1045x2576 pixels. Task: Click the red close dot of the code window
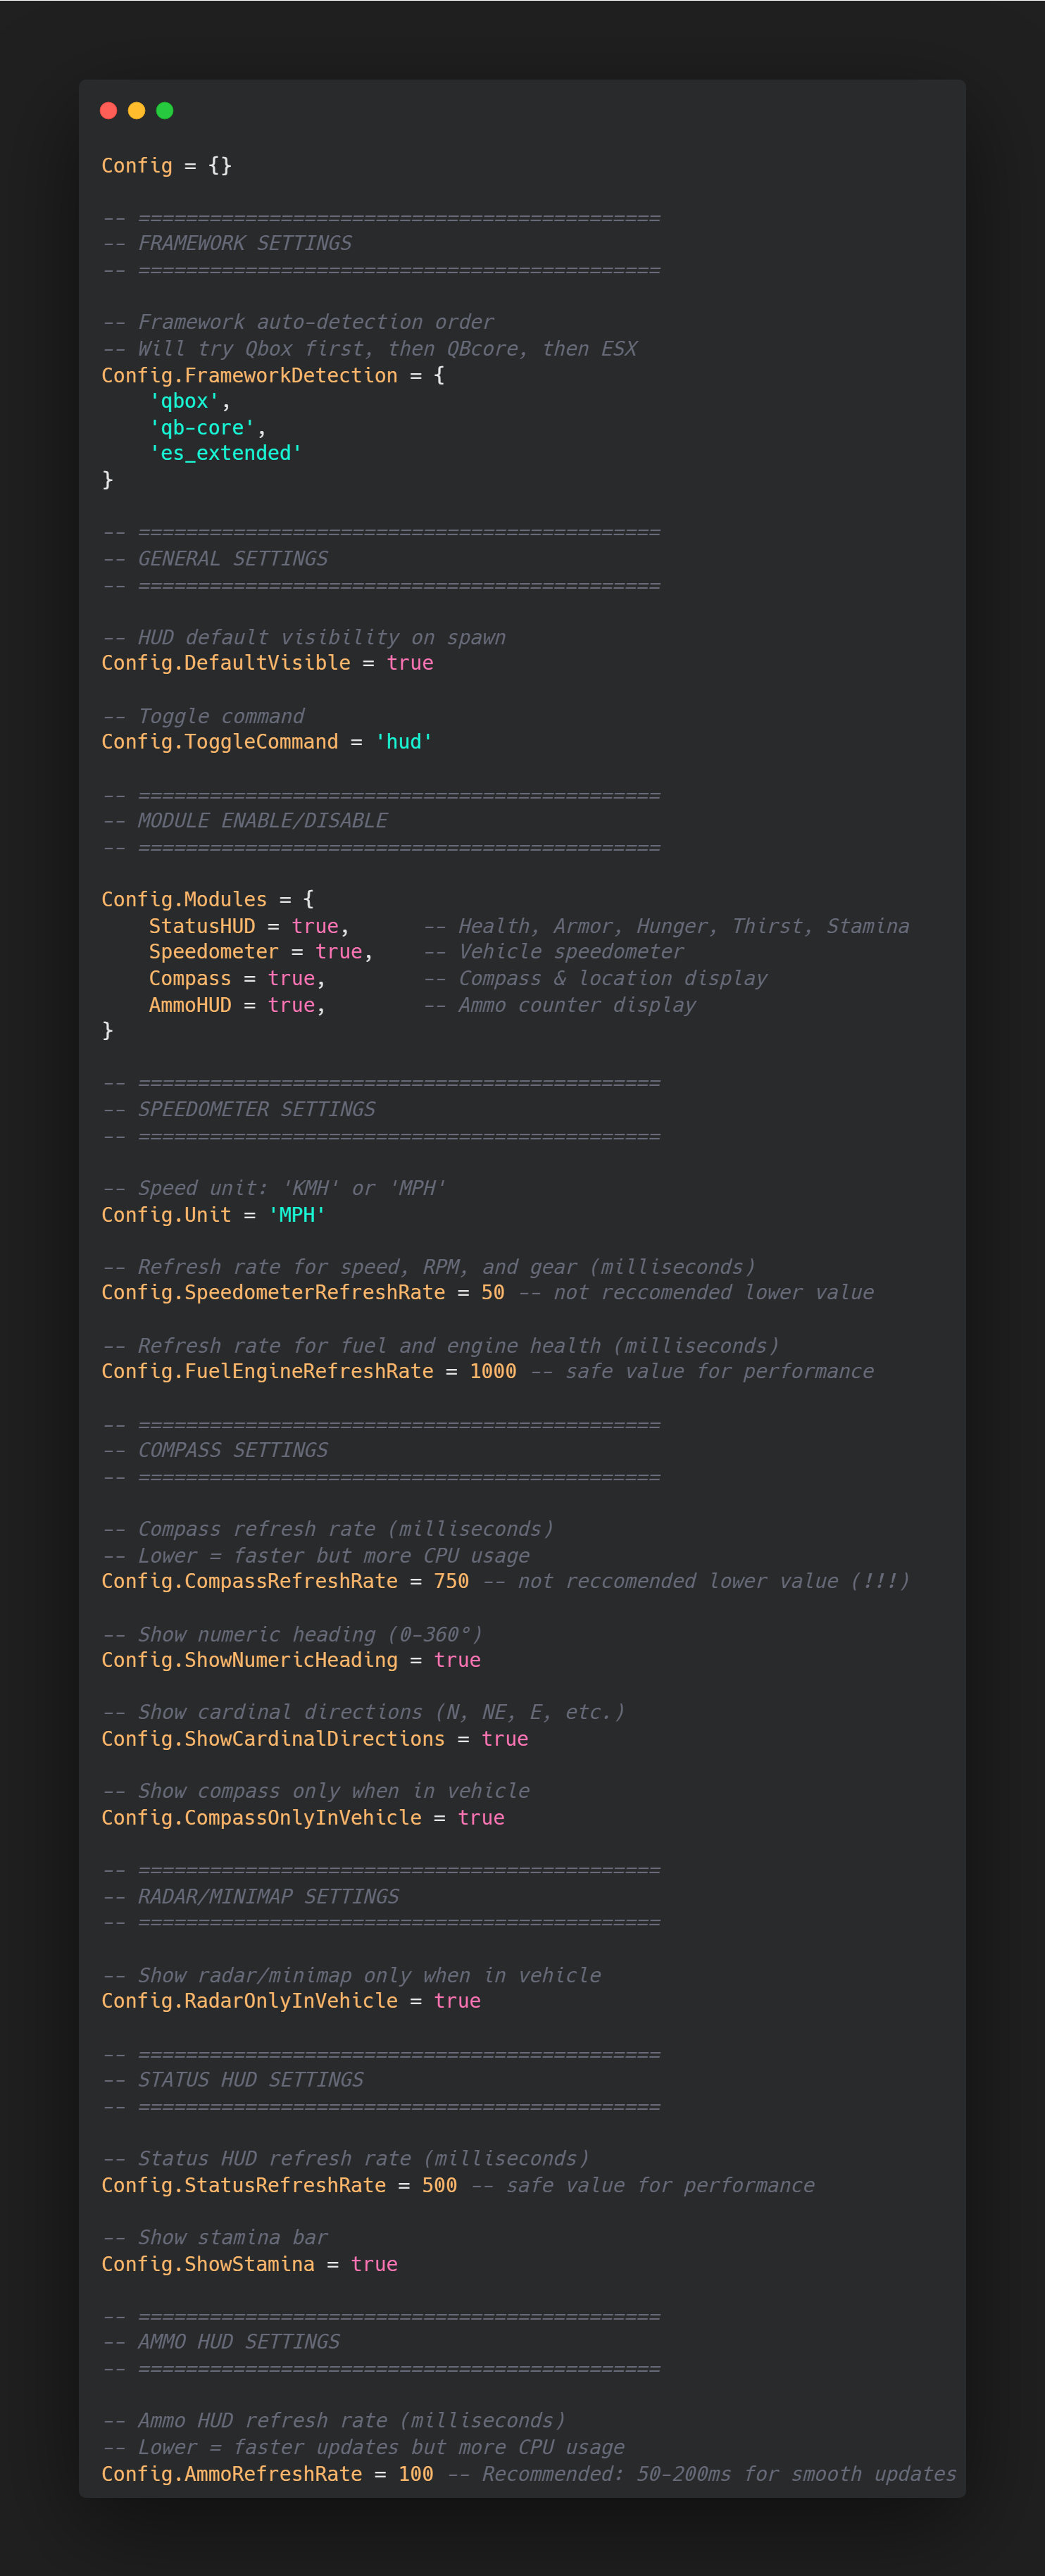tap(109, 110)
